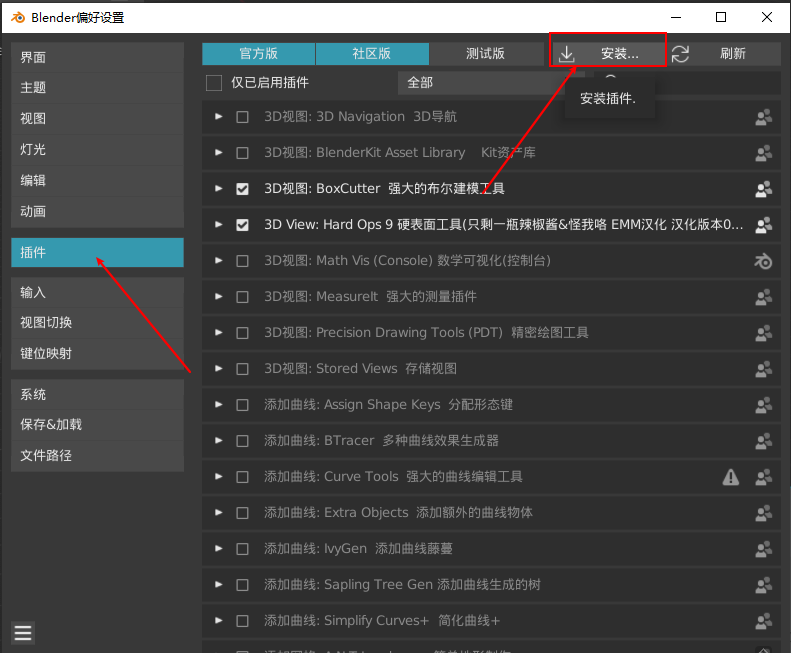Click the community icon on Simplify Curves+ row
The image size is (791, 653).
763,621
